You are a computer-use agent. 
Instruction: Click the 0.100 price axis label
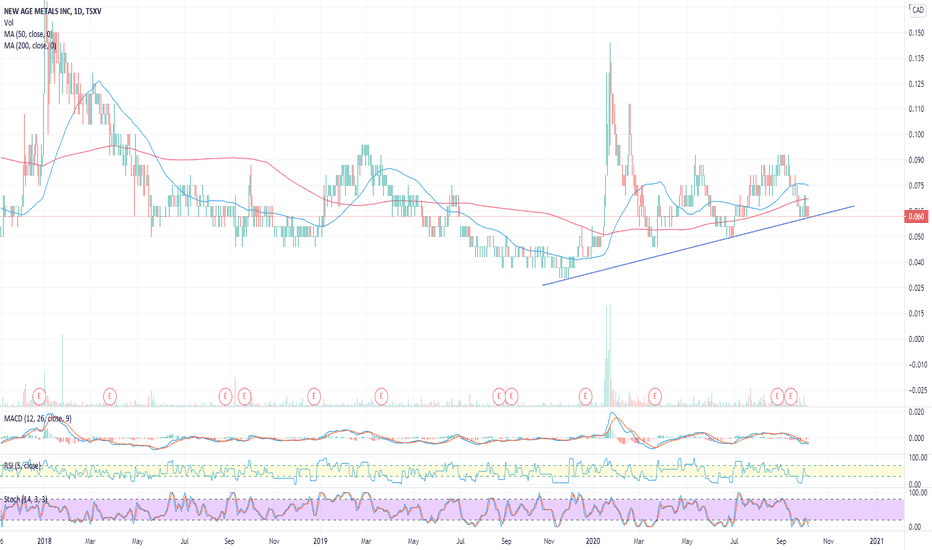click(x=916, y=135)
